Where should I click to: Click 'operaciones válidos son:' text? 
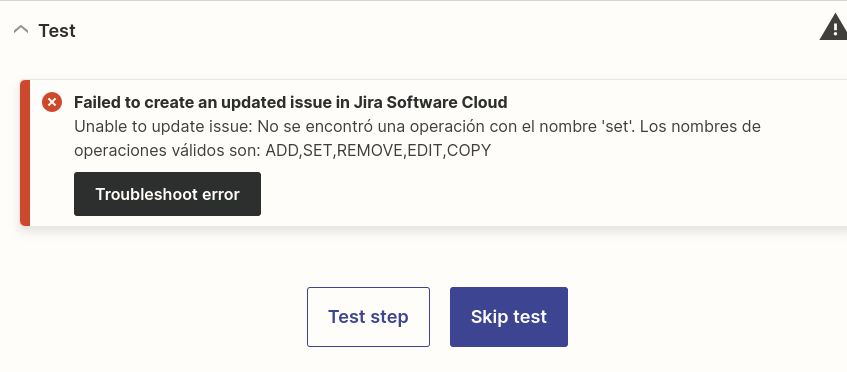point(167,151)
